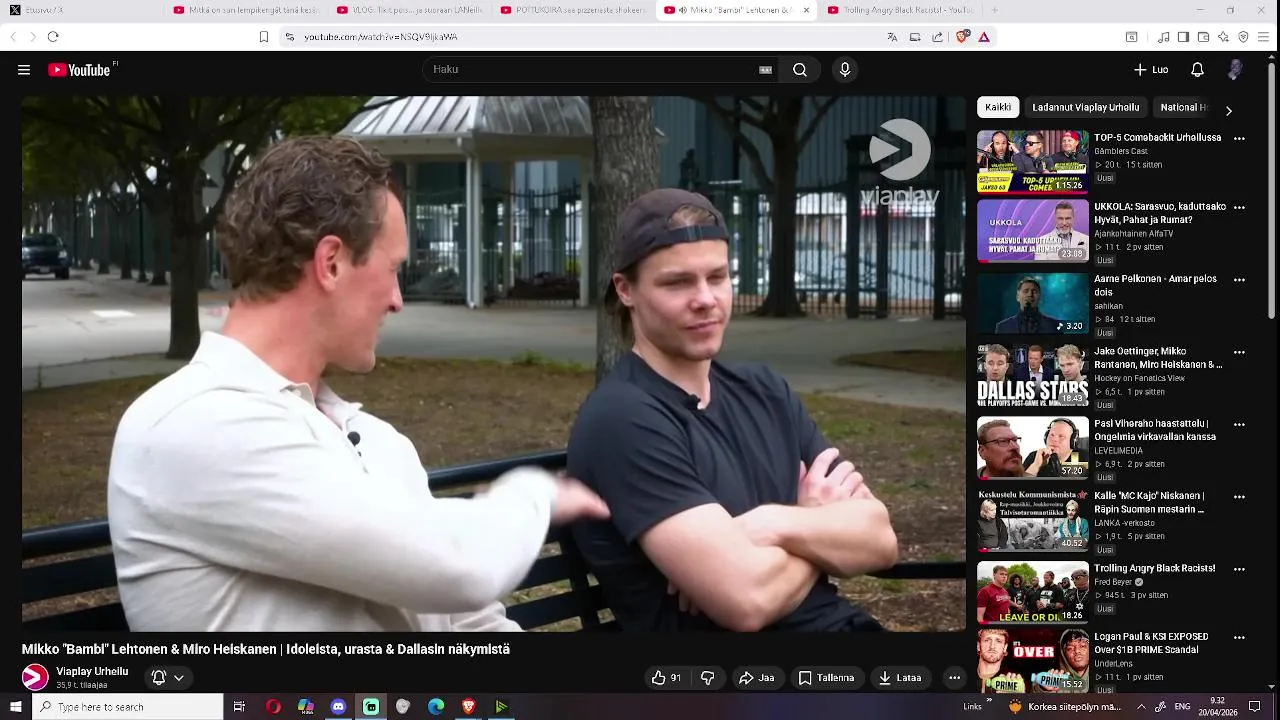Screen dimensions: 1280x720
Task: Click the Viaplay watermark on video
Action: click(x=900, y=163)
